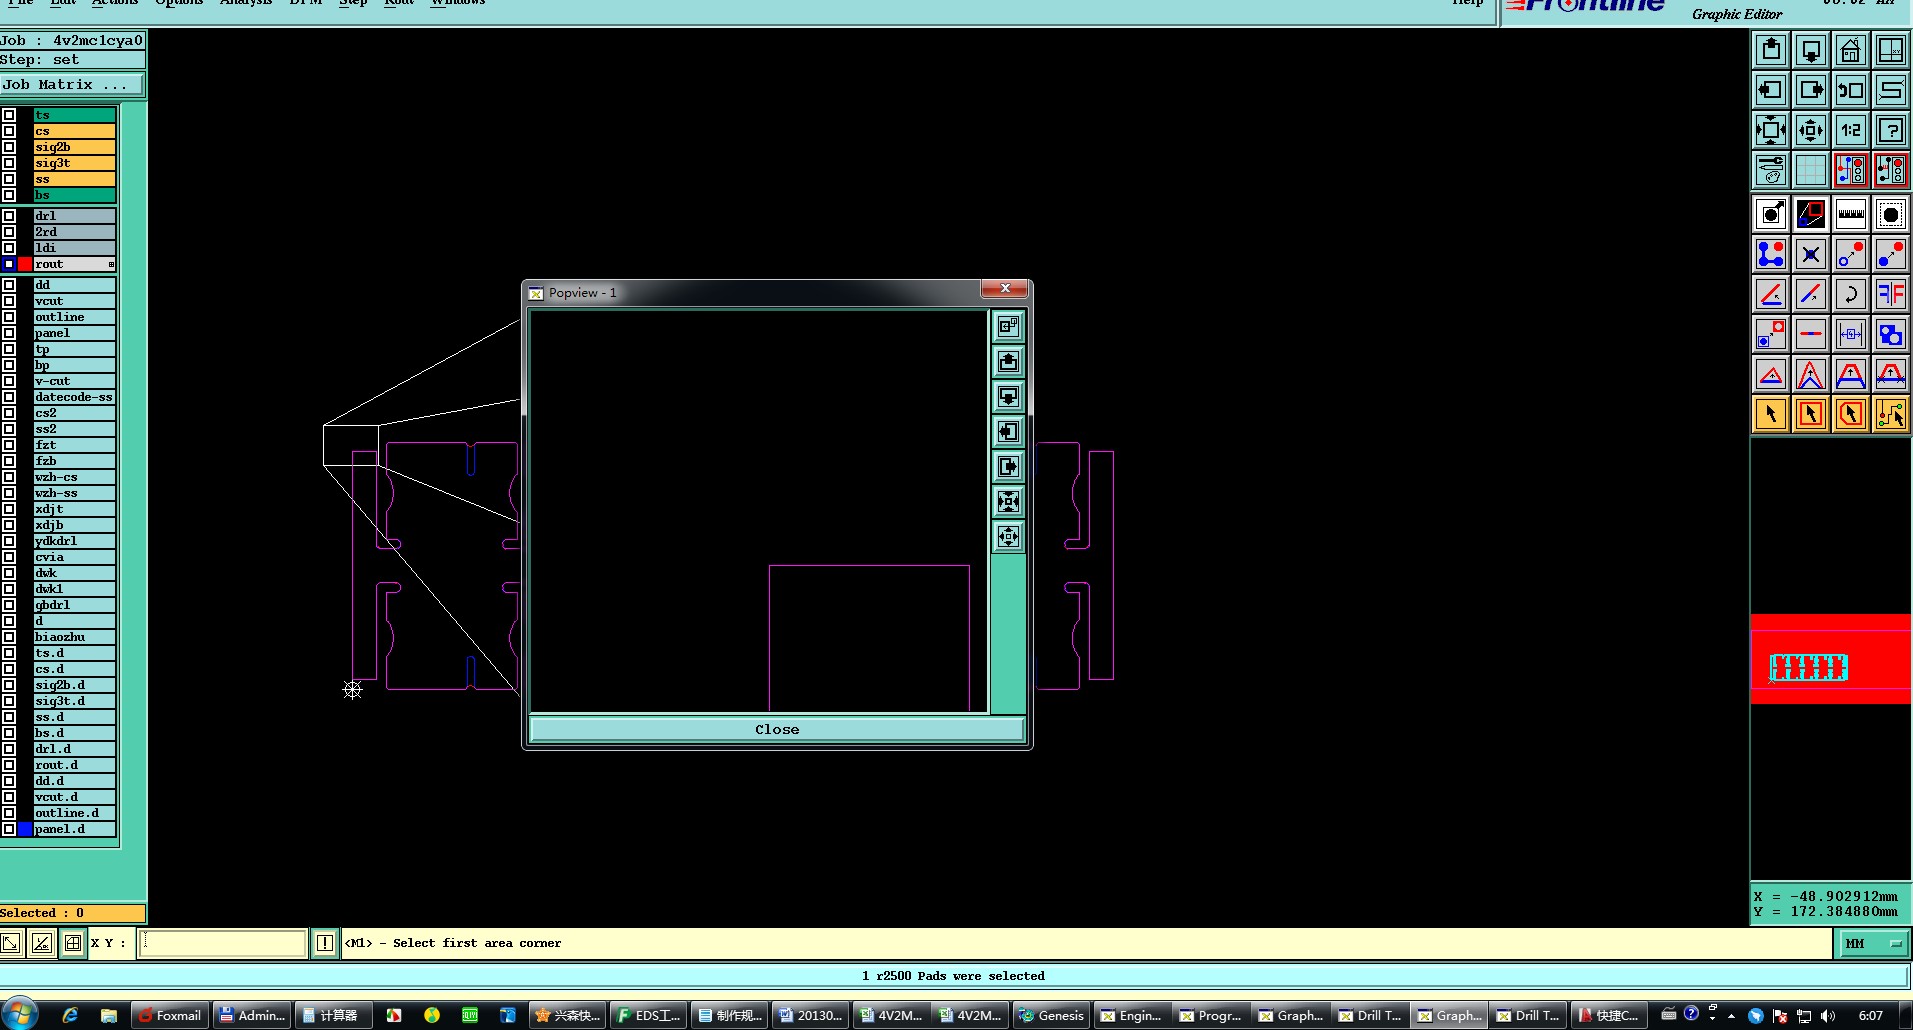
Task: Click the red color swatch of rout layer
Action: point(25,264)
